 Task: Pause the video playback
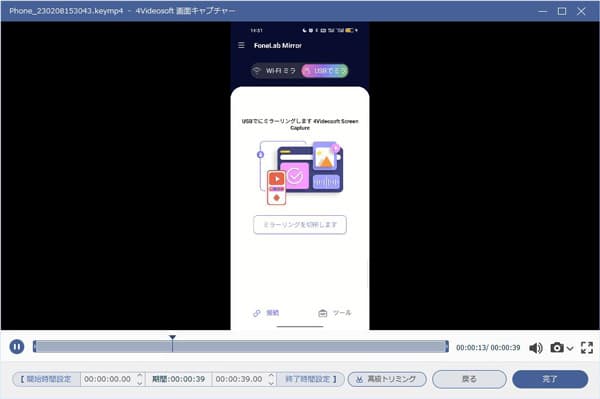tap(17, 347)
